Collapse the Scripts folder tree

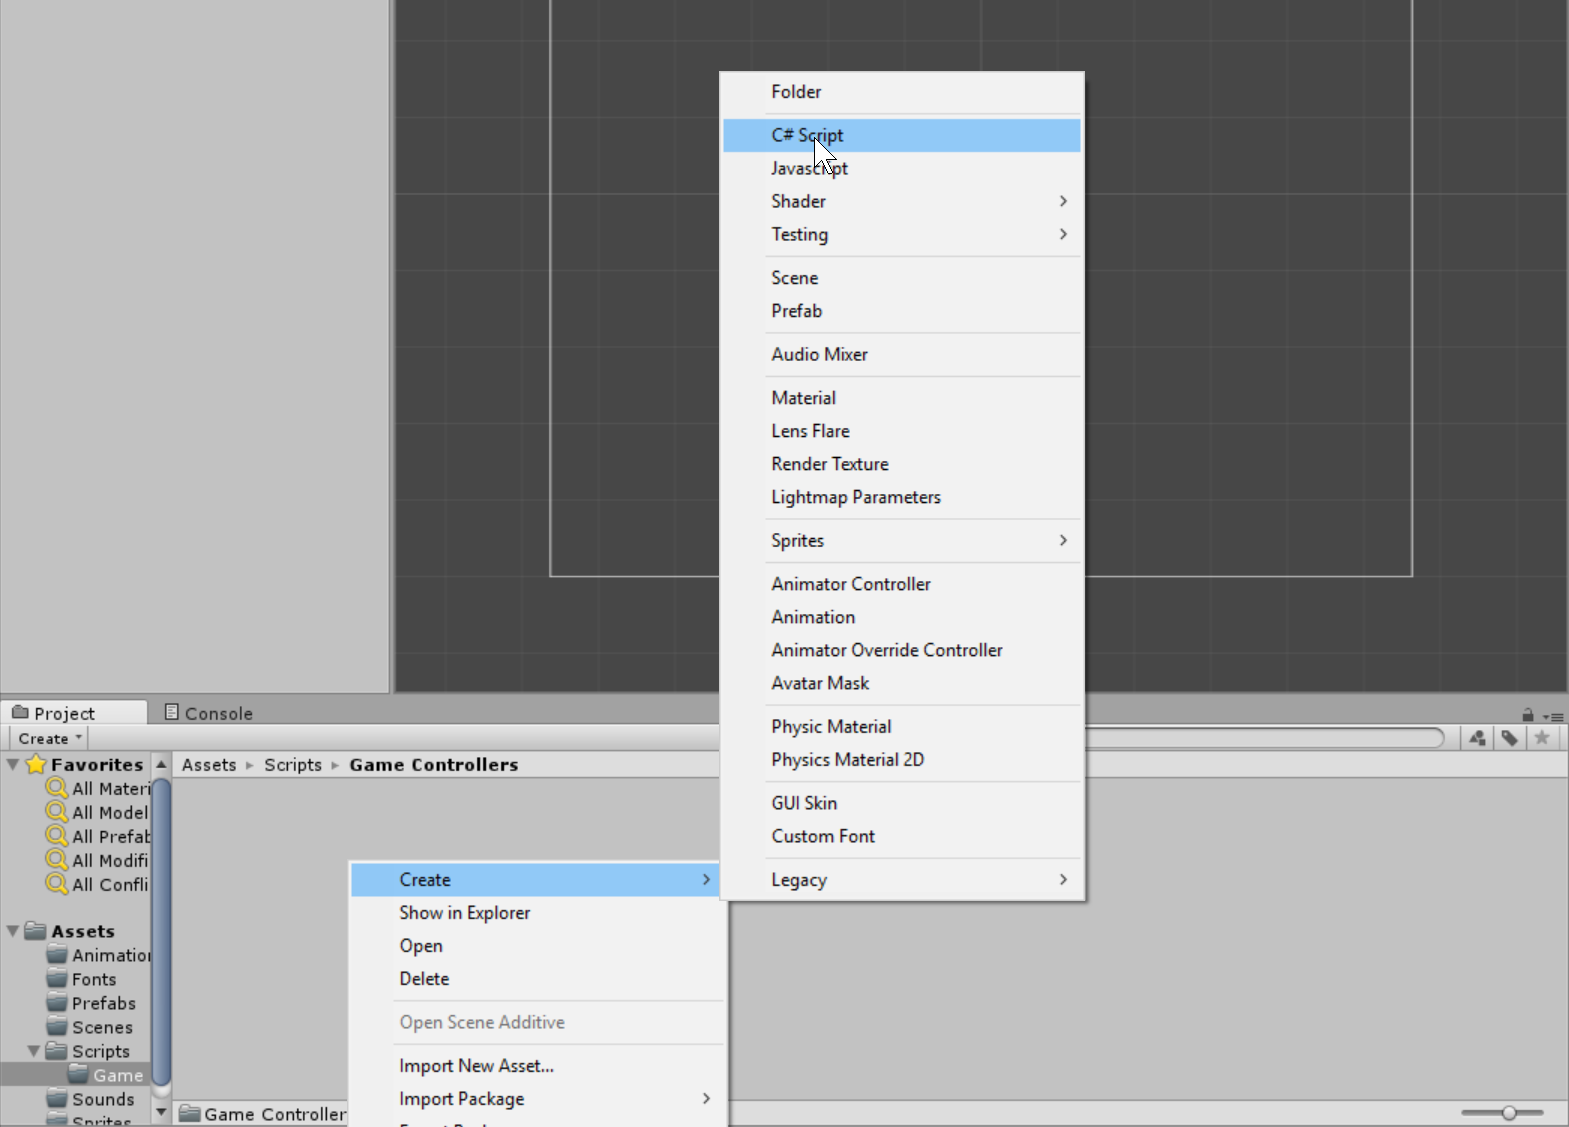[x=34, y=1051]
